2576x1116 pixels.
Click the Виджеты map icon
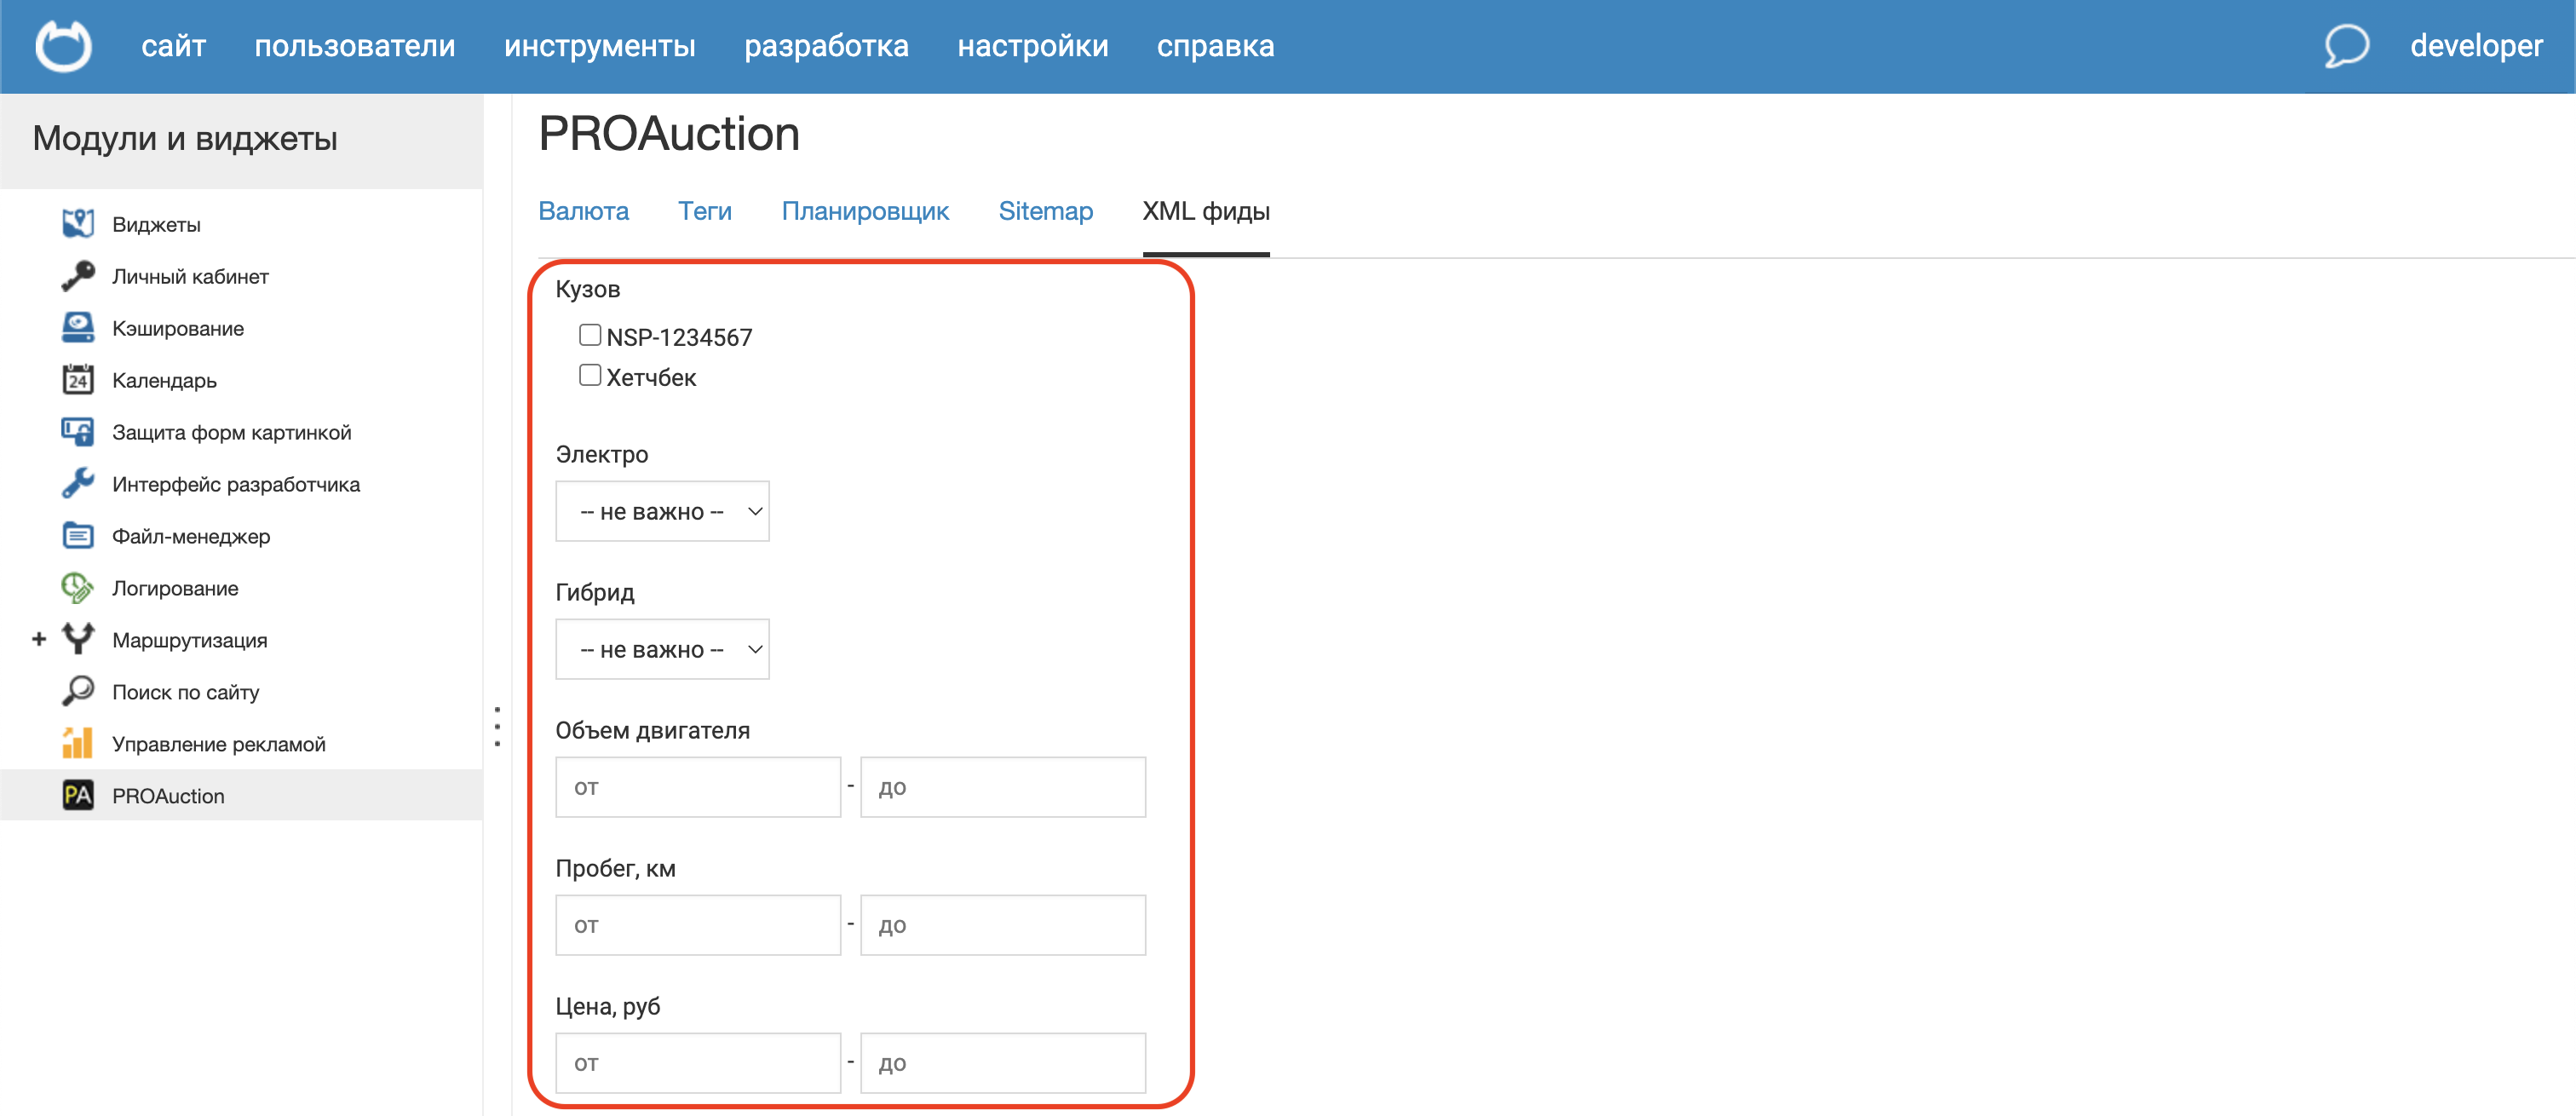tap(78, 224)
